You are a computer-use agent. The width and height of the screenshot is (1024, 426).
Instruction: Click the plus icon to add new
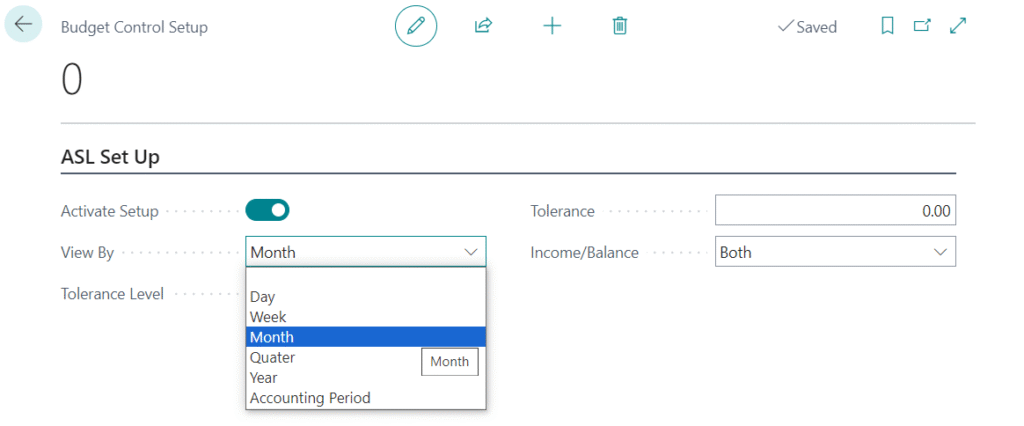(x=552, y=26)
